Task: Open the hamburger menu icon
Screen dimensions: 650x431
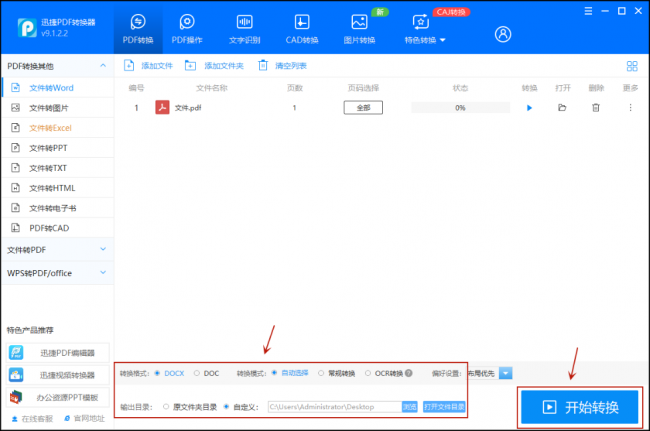Action: pos(588,11)
